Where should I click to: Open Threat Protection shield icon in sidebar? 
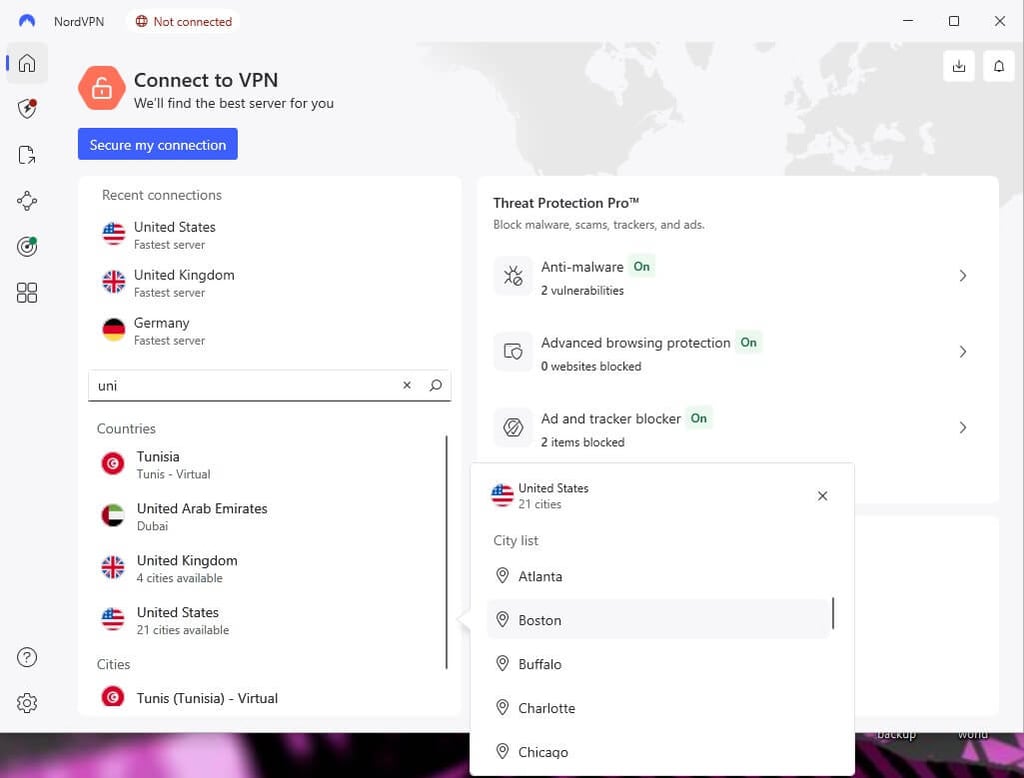coord(27,108)
